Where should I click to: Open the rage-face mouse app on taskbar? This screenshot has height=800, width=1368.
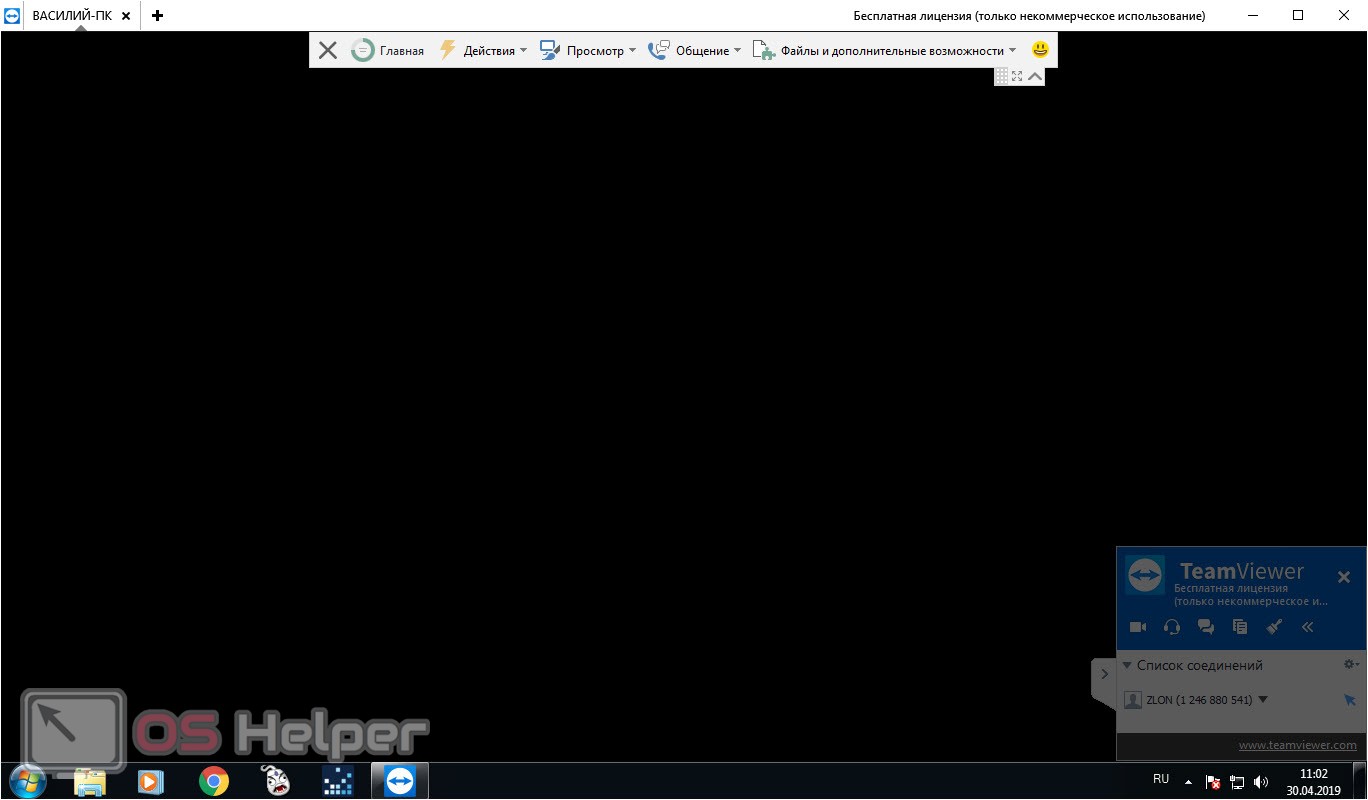(x=275, y=781)
